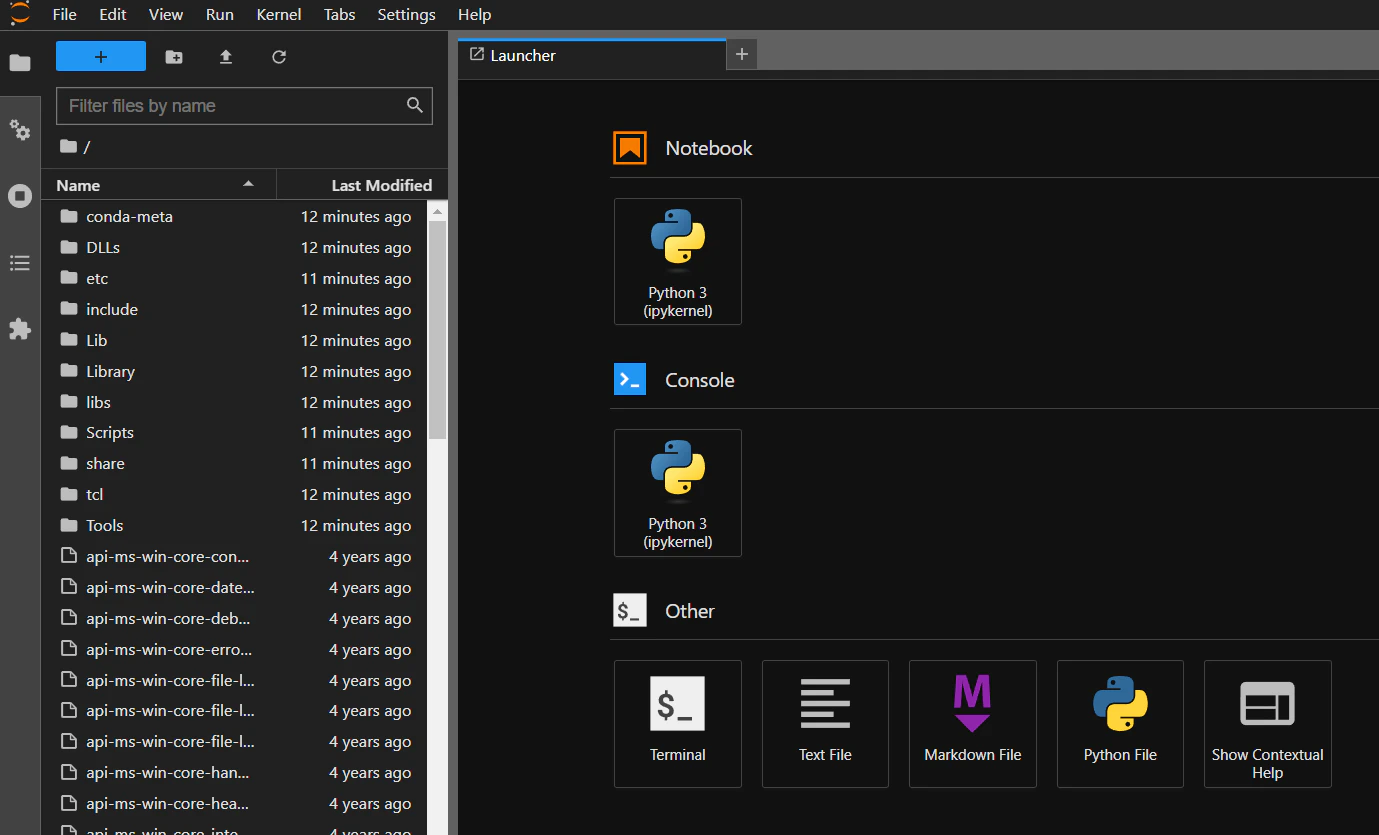This screenshot has width=1379, height=835.
Task: Select the api-ms-win-core-erro... file
Action: (234, 650)
